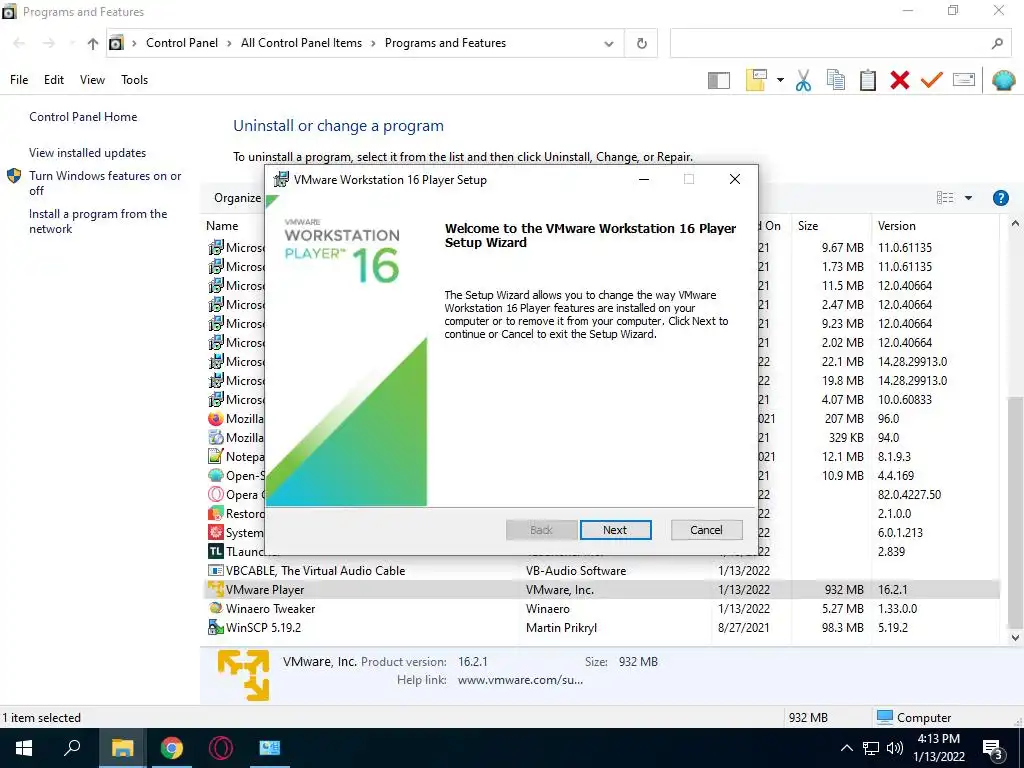
Task: Open the View menu
Action: tap(92, 80)
